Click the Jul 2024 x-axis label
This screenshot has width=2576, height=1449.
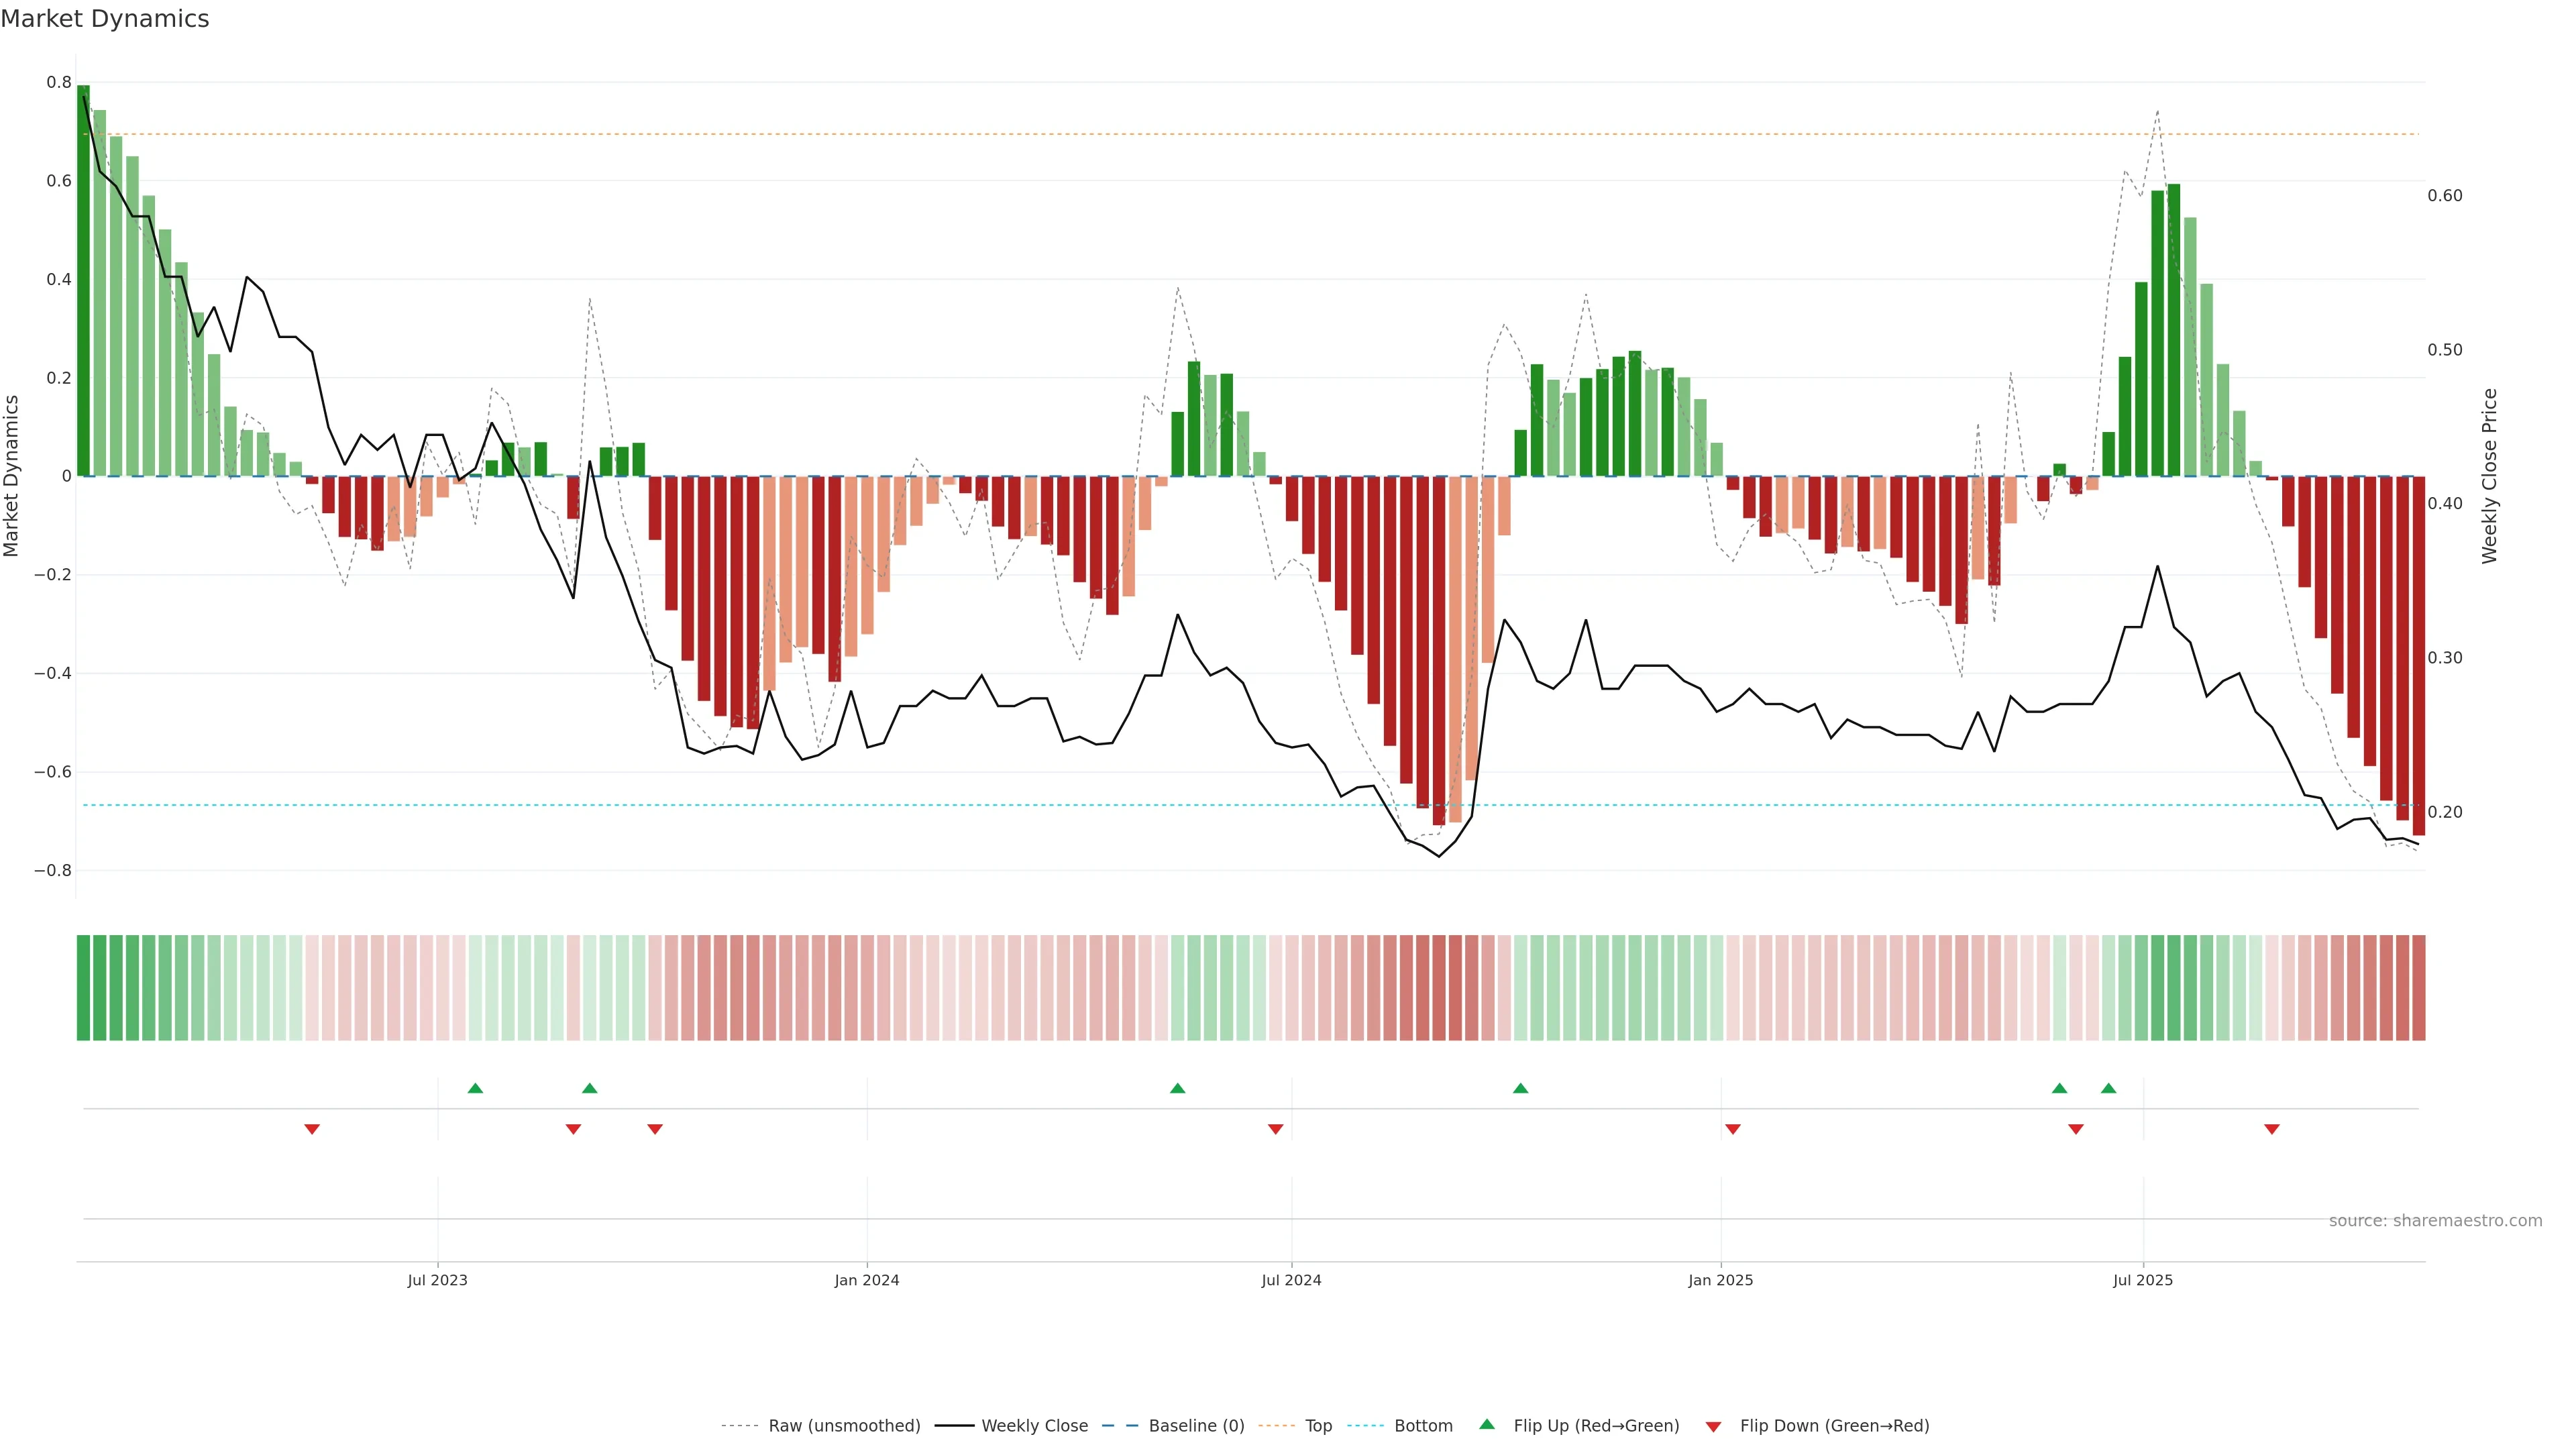[x=1291, y=1280]
